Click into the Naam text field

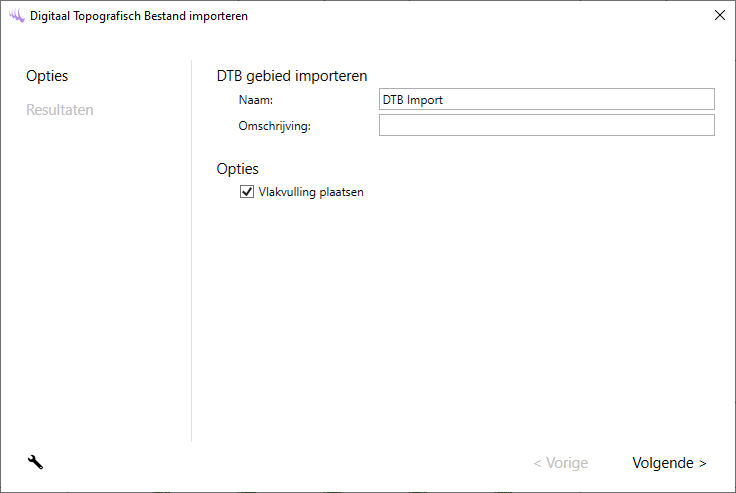point(546,99)
